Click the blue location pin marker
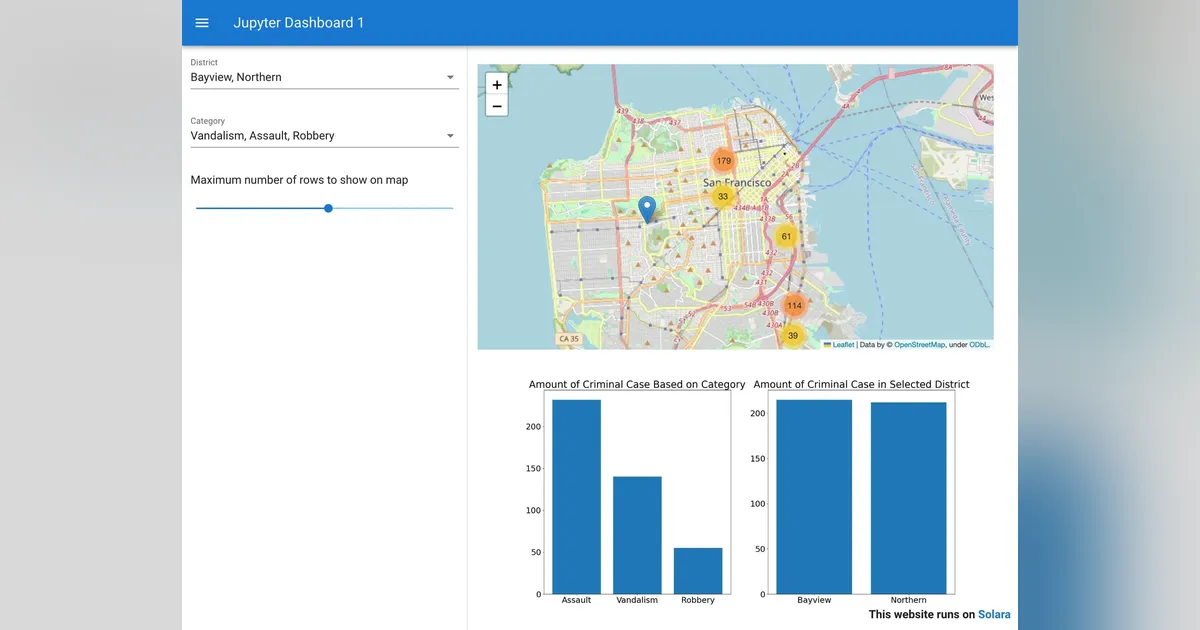The height and width of the screenshot is (630, 1200). 647,209
